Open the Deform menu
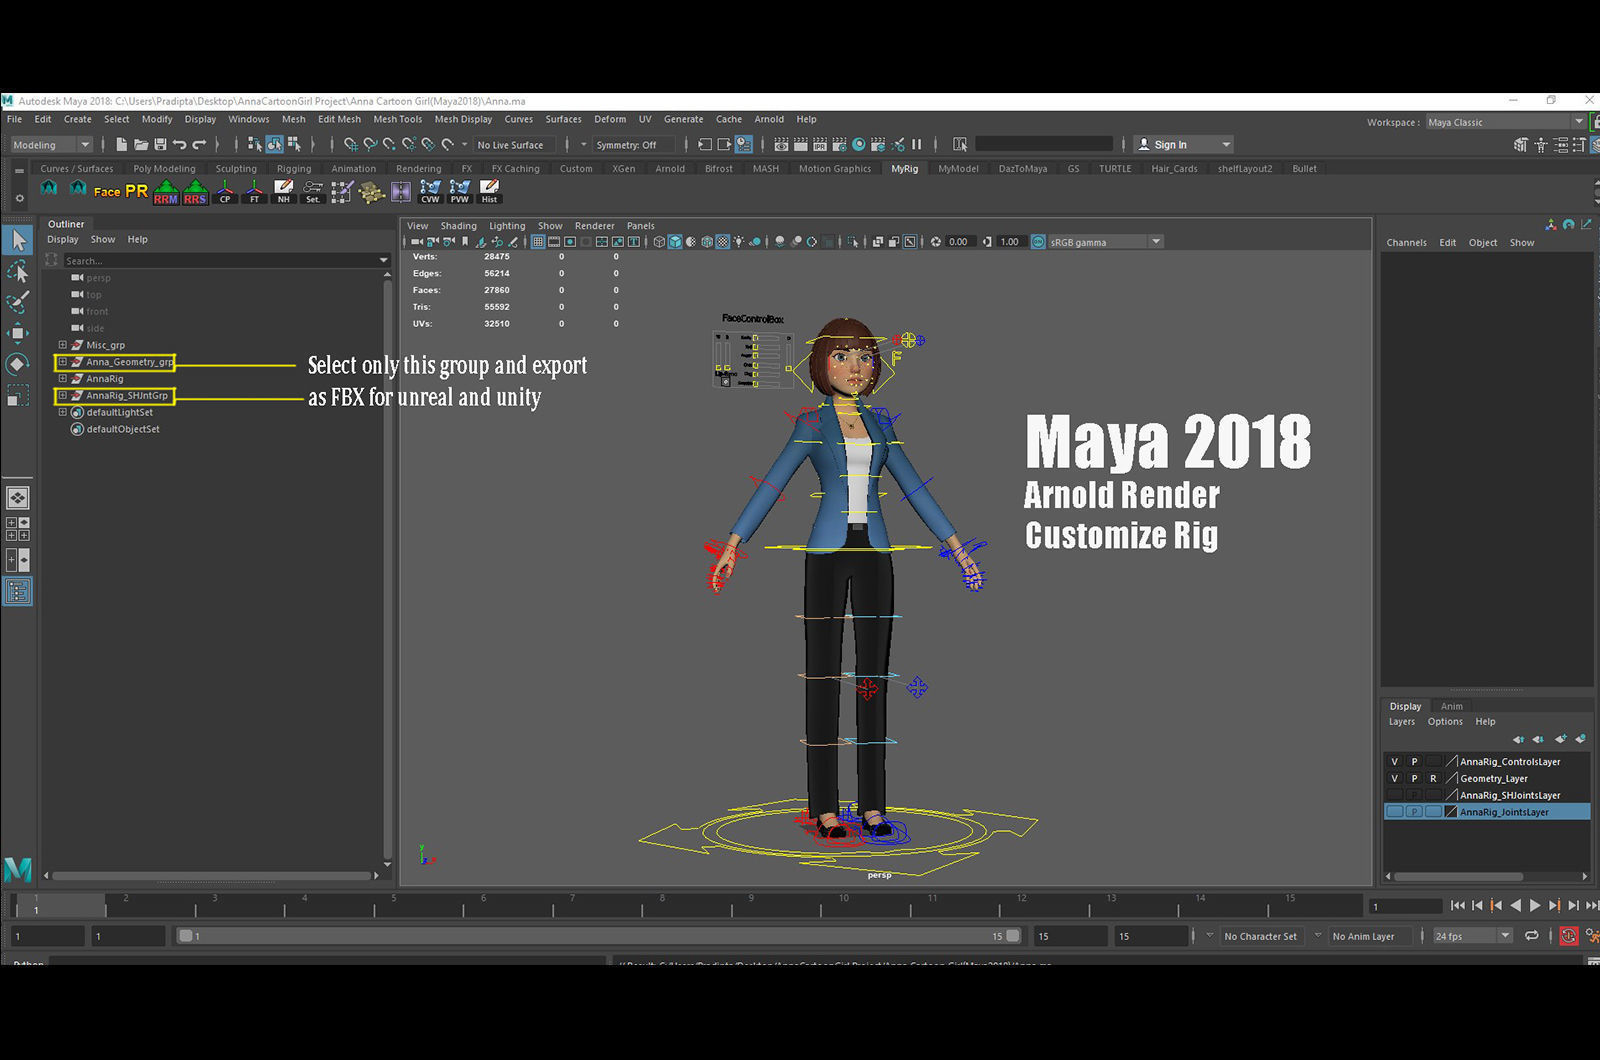 click(610, 119)
